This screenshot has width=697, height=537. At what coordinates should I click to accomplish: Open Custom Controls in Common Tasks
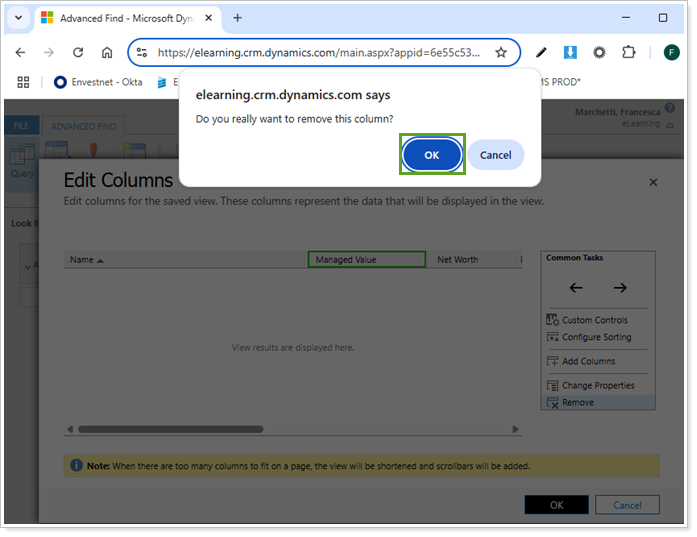[x=594, y=320]
